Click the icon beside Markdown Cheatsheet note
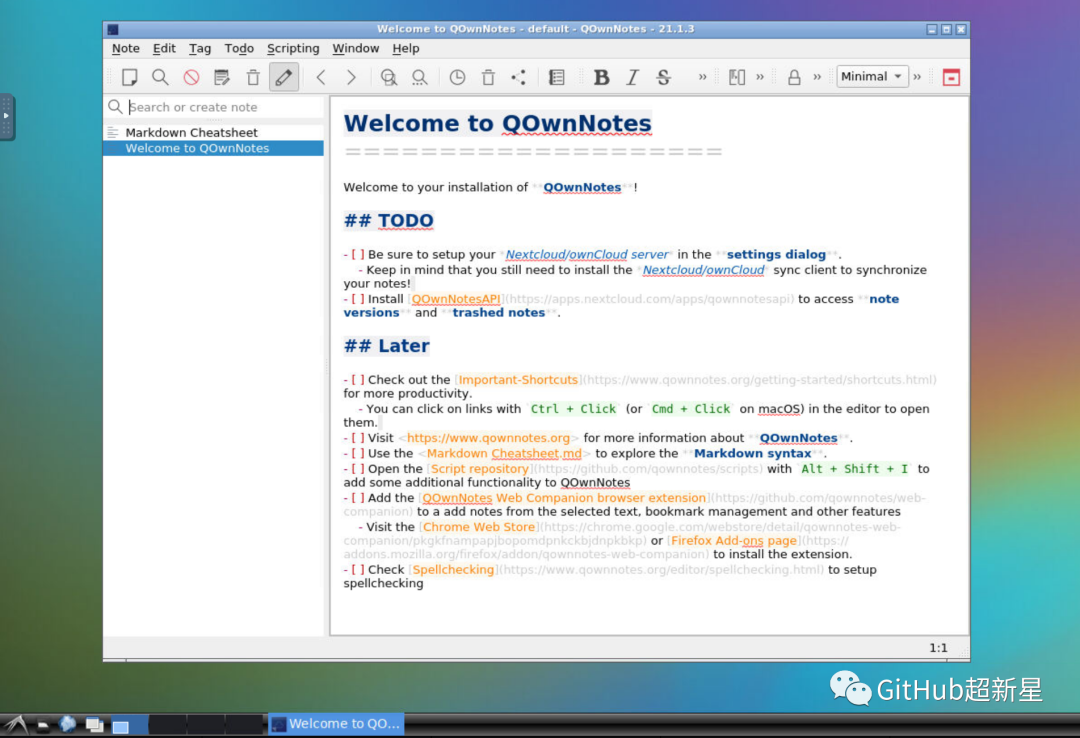The height and width of the screenshot is (738, 1080). pyautogui.click(x=113, y=132)
